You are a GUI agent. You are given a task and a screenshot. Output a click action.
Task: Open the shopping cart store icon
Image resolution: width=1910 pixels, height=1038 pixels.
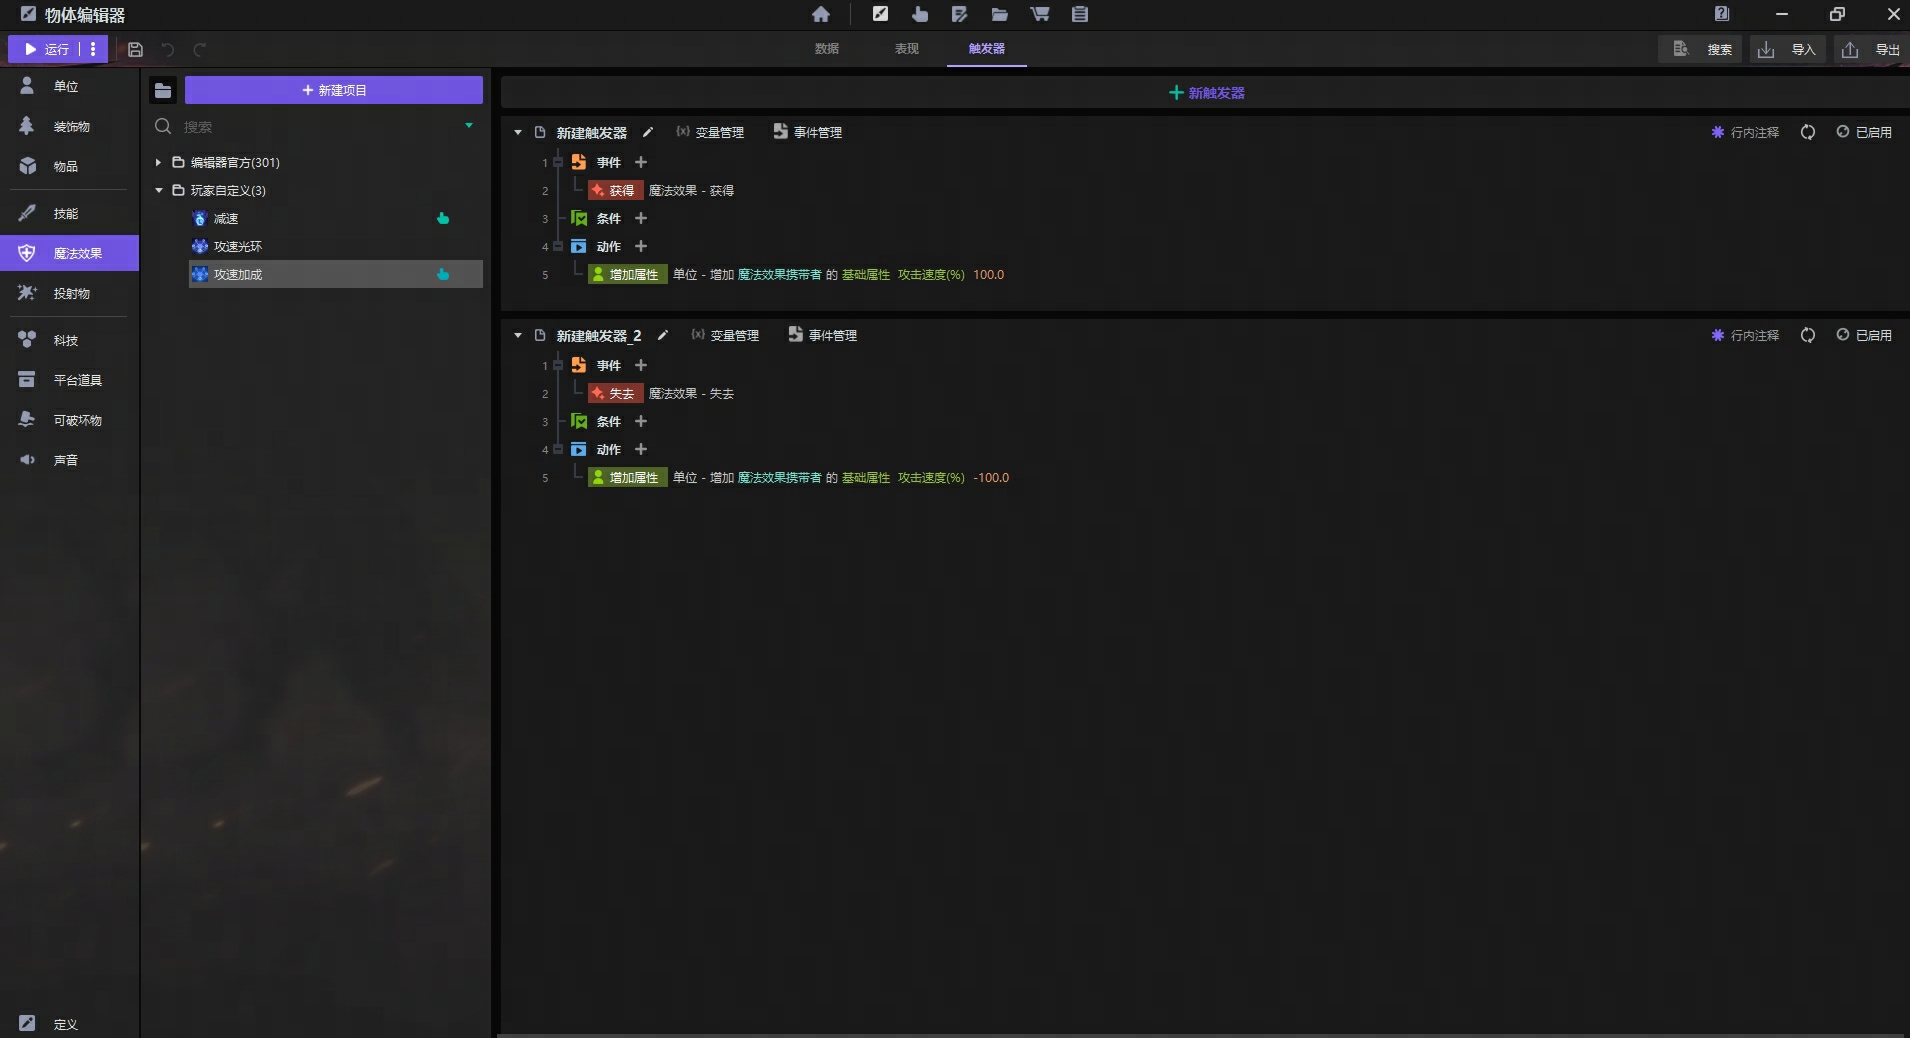(1040, 14)
